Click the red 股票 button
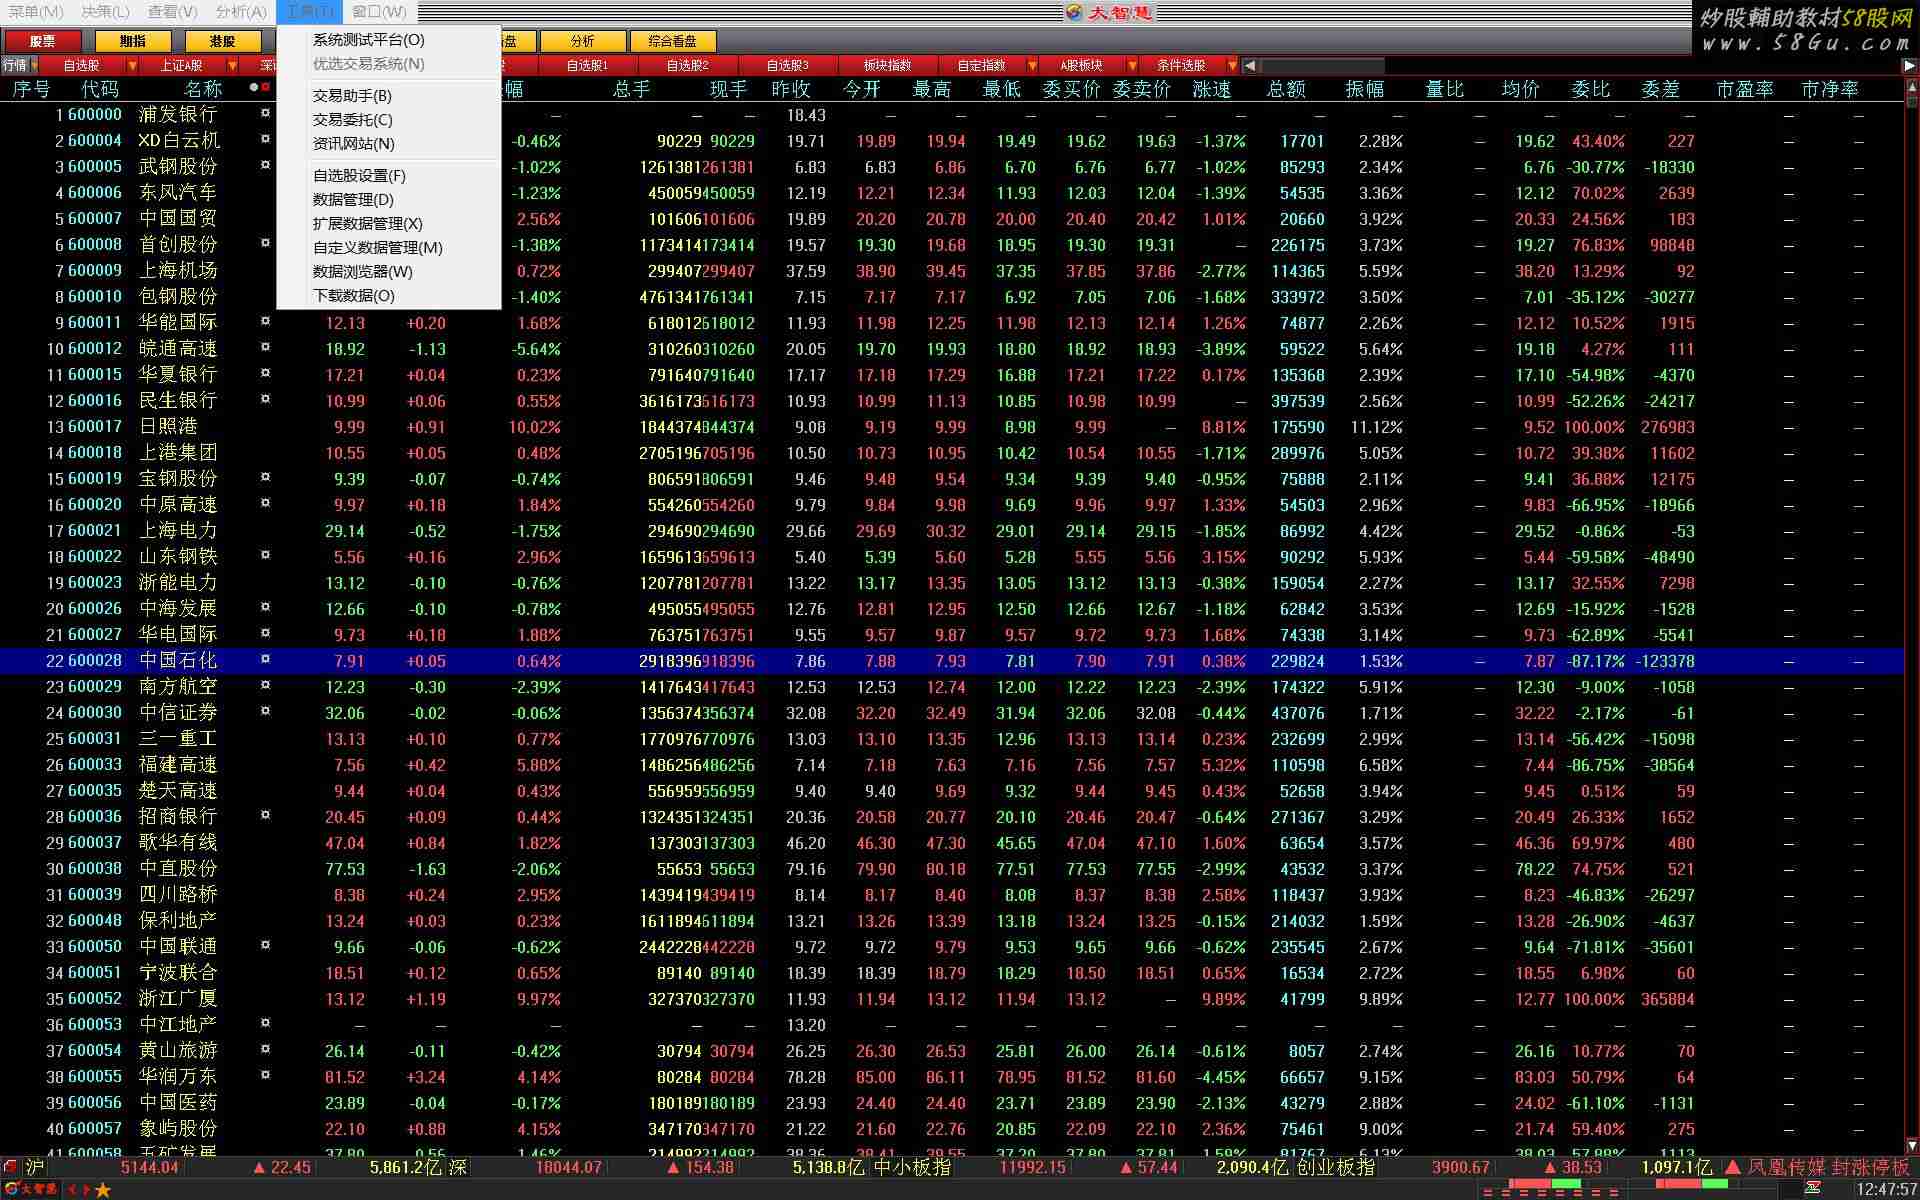Screen dimensions: 1920x1200 pos(42,41)
